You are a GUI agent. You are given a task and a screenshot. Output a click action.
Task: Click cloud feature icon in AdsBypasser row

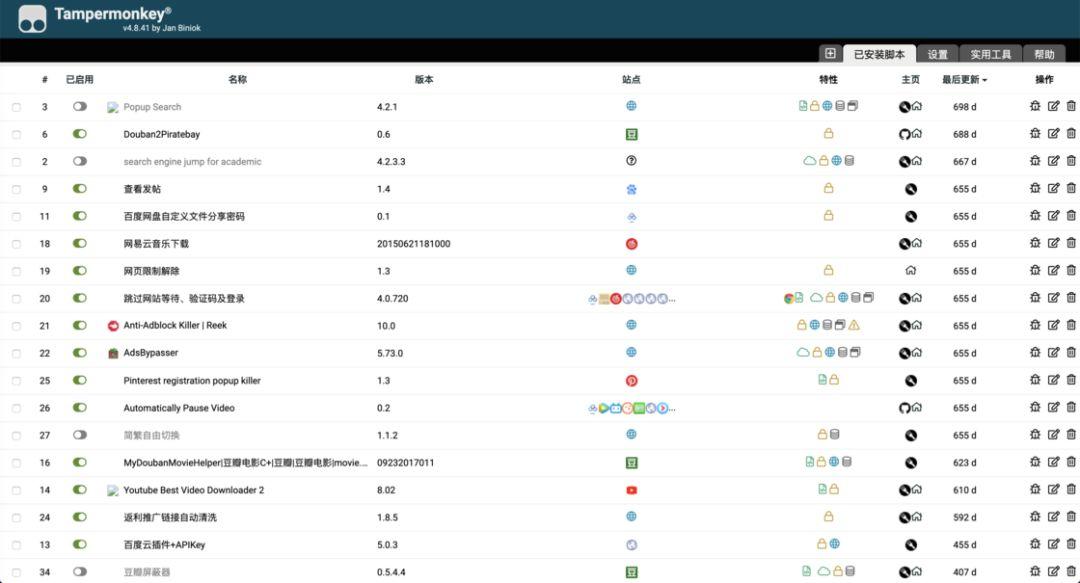(x=803, y=352)
